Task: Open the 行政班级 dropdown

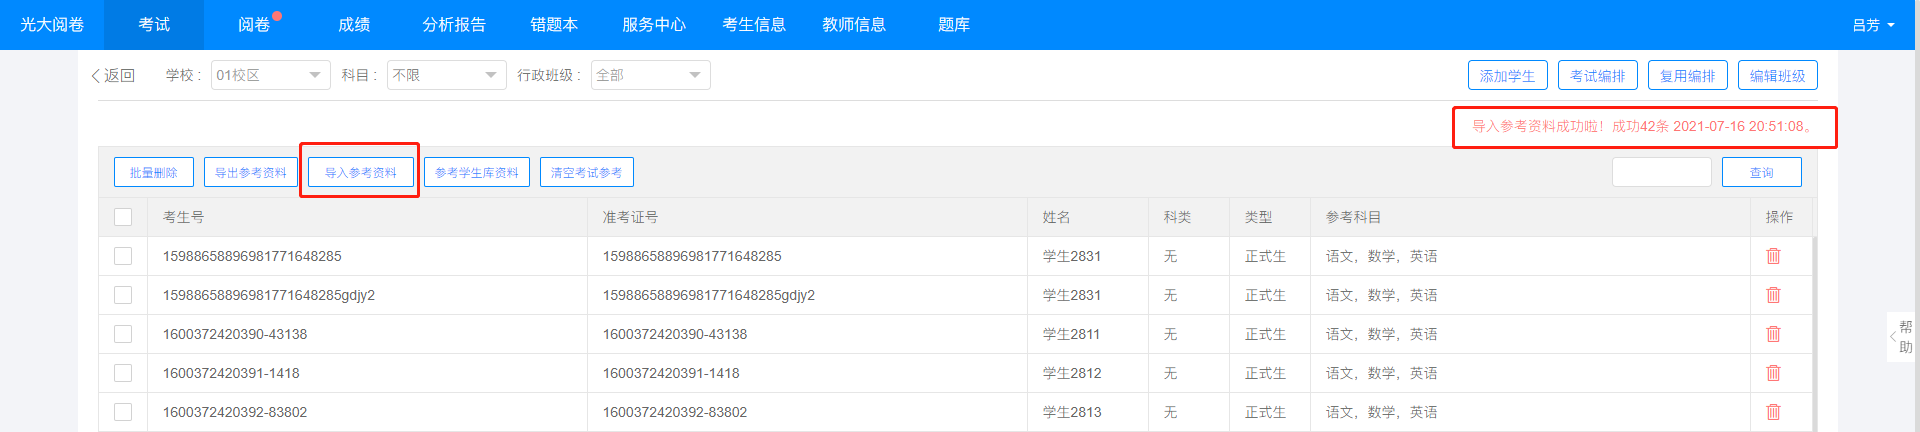Action: click(650, 75)
